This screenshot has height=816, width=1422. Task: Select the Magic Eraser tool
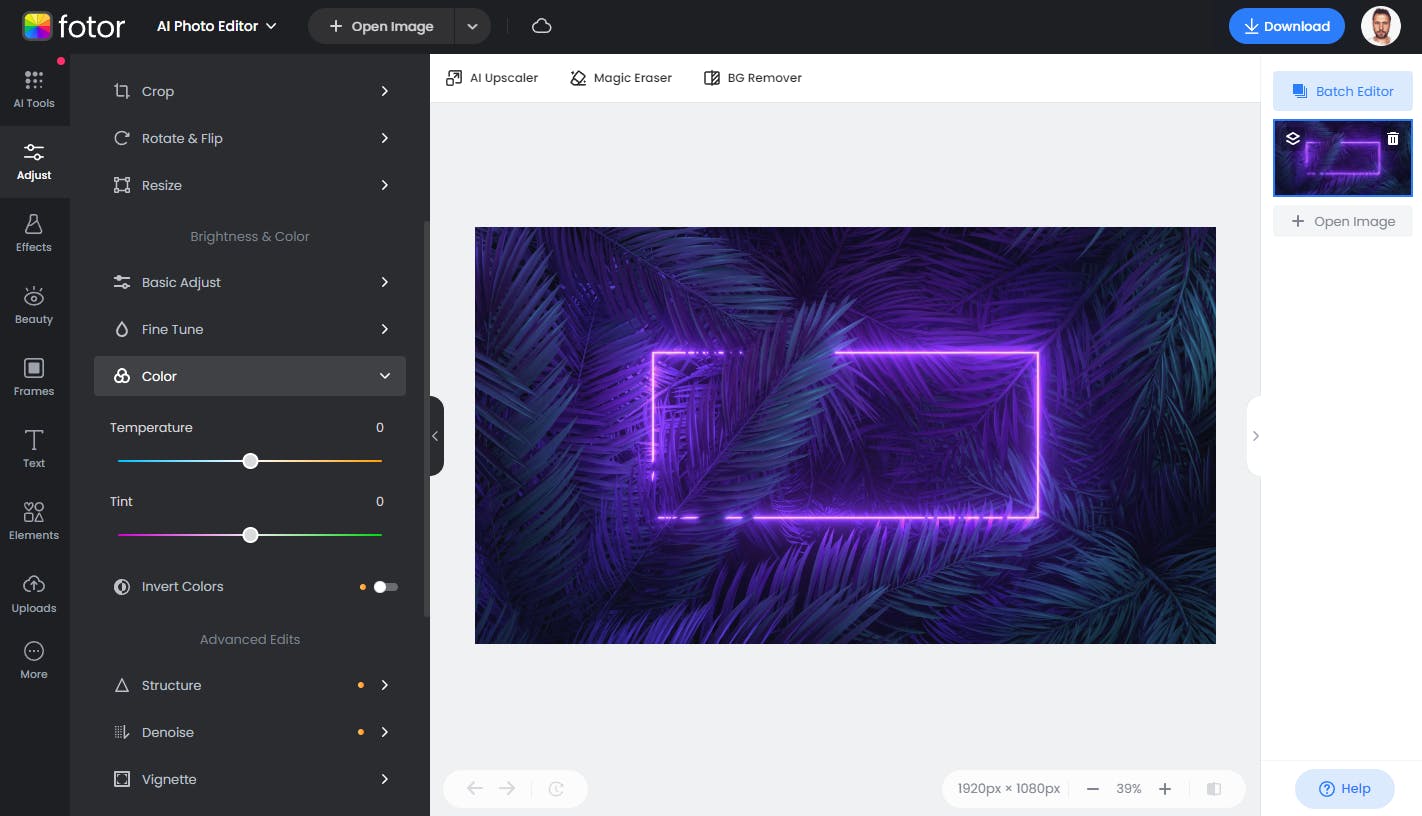pos(621,78)
